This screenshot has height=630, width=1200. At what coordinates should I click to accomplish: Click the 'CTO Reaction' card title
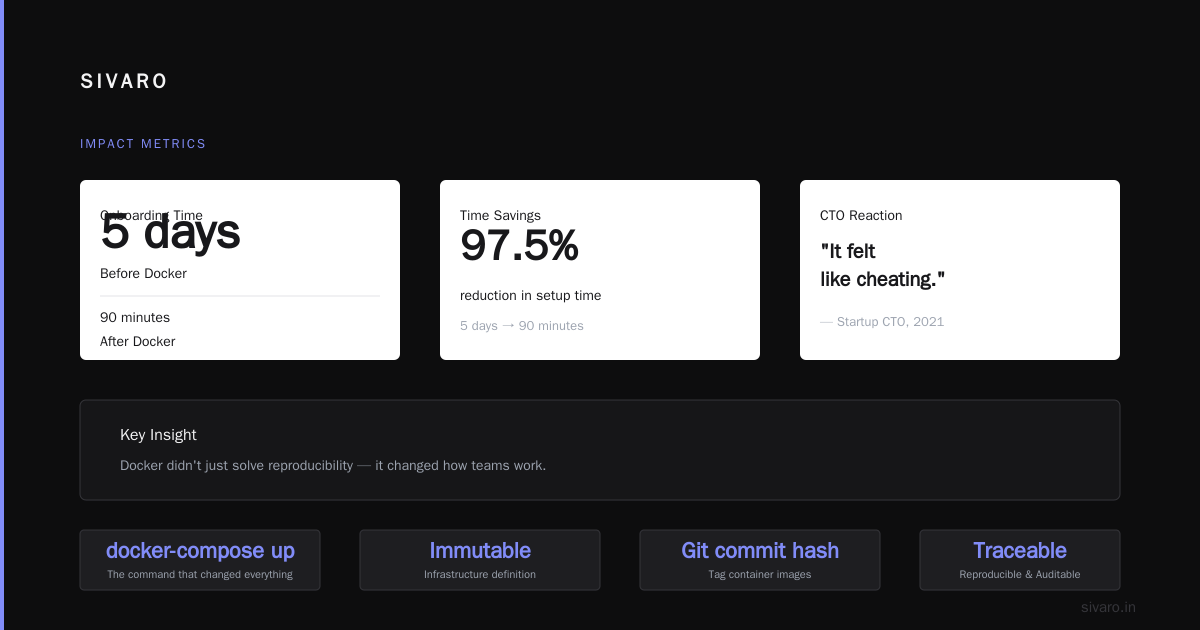861,215
